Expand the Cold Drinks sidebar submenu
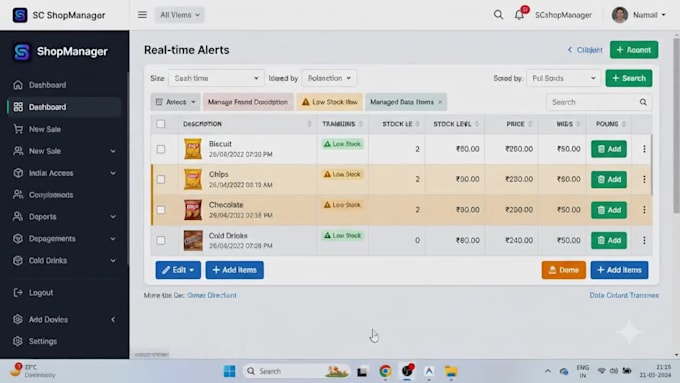The height and width of the screenshot is (383, 680). pyautogui.click(x=113, y=261)
